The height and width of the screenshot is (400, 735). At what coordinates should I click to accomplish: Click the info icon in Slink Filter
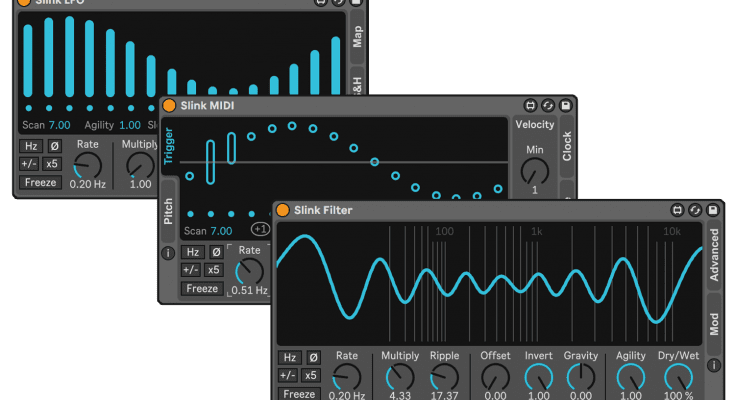coord(713,365)
